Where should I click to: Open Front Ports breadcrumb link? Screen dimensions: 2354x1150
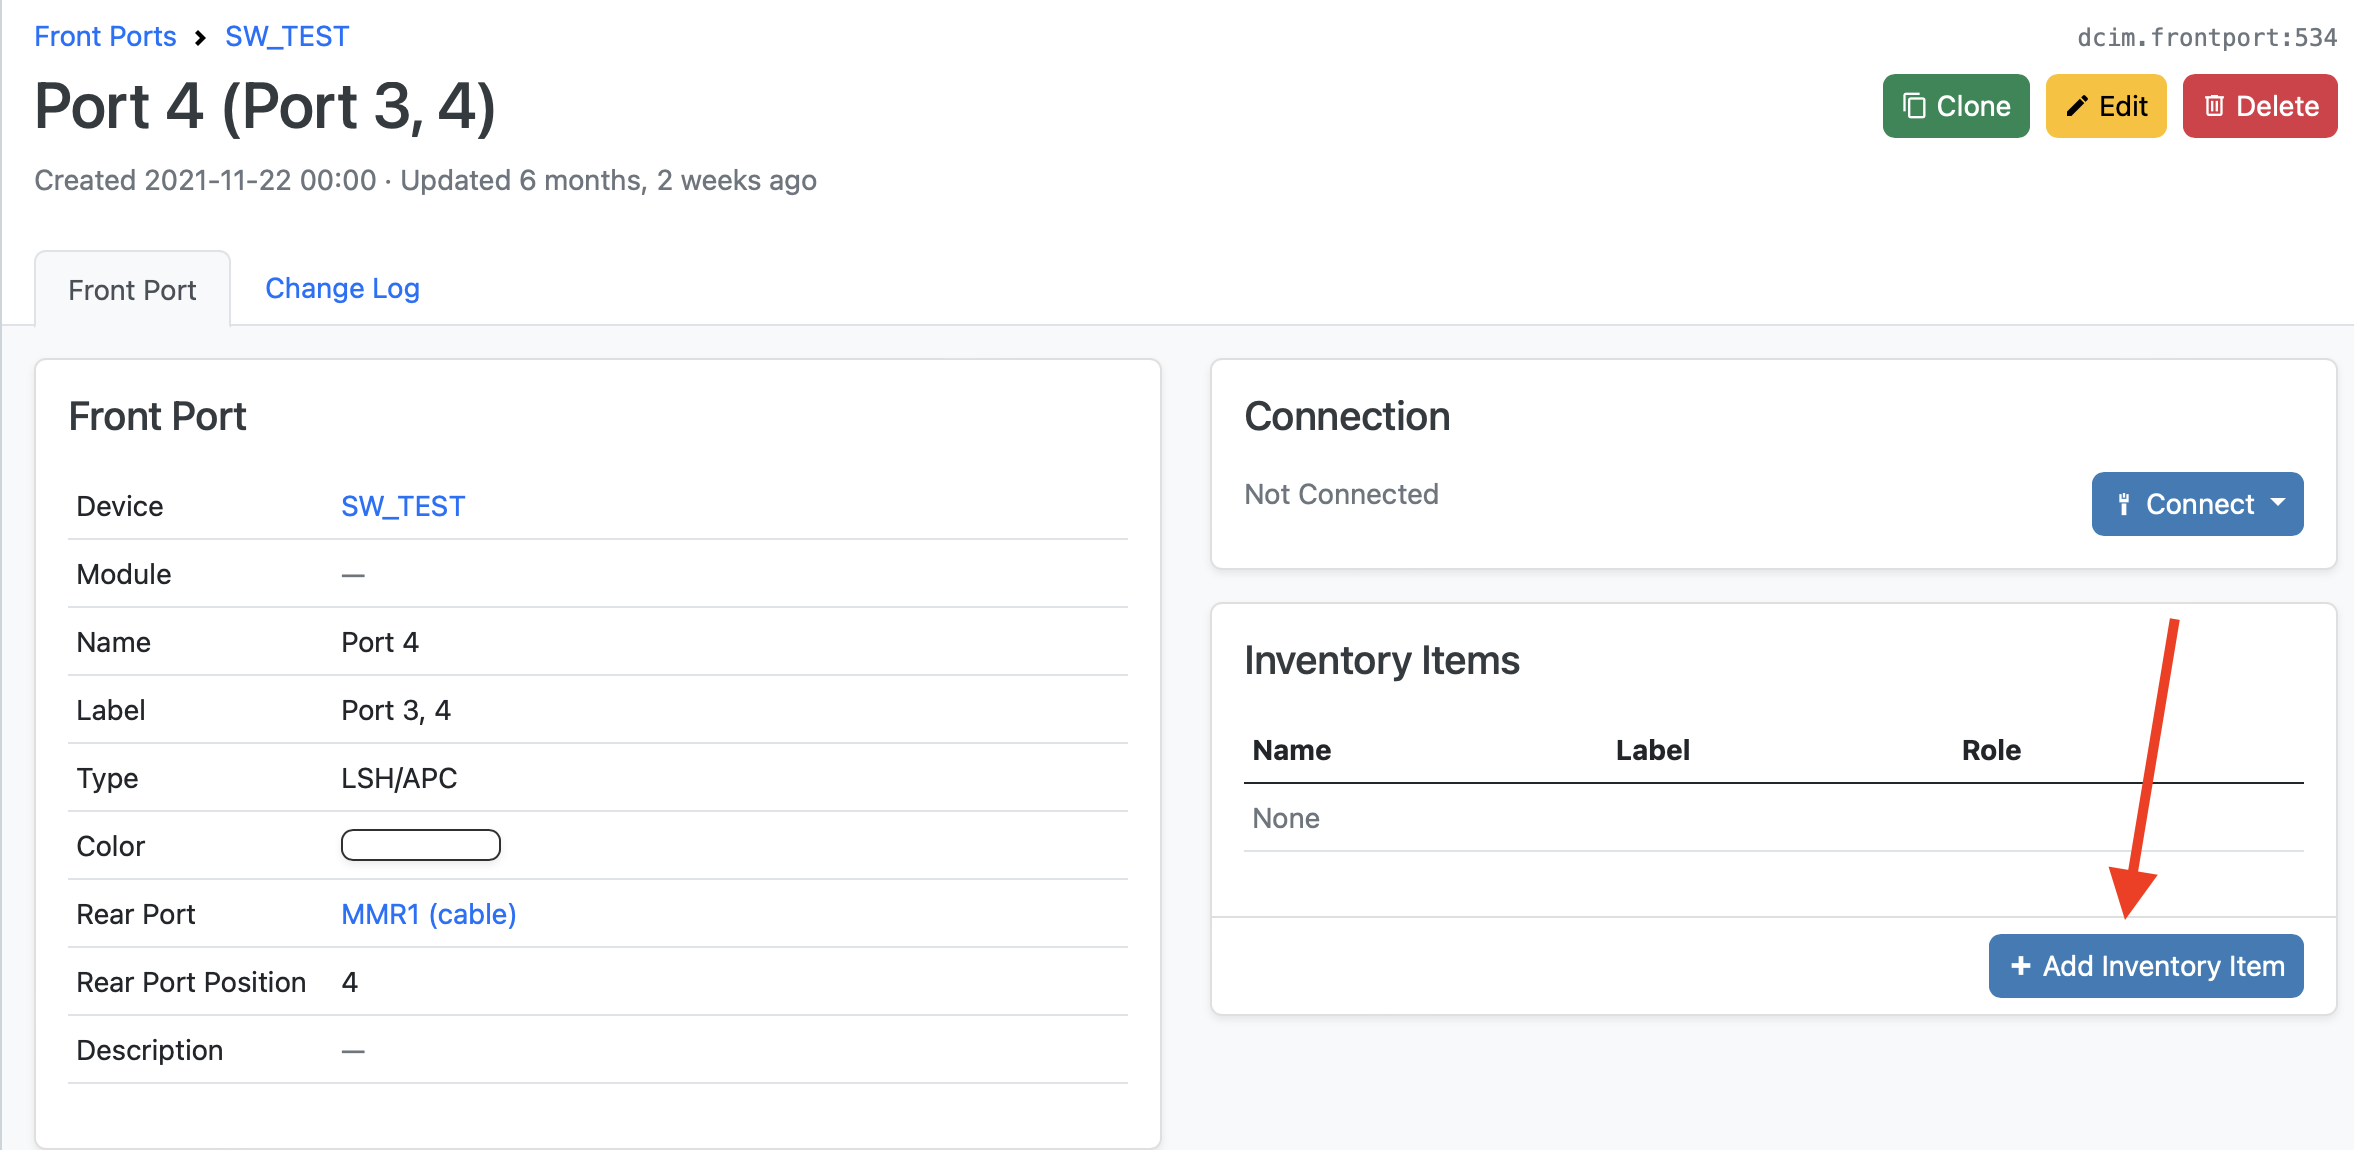pyautogui.click(x=105, y=37)
